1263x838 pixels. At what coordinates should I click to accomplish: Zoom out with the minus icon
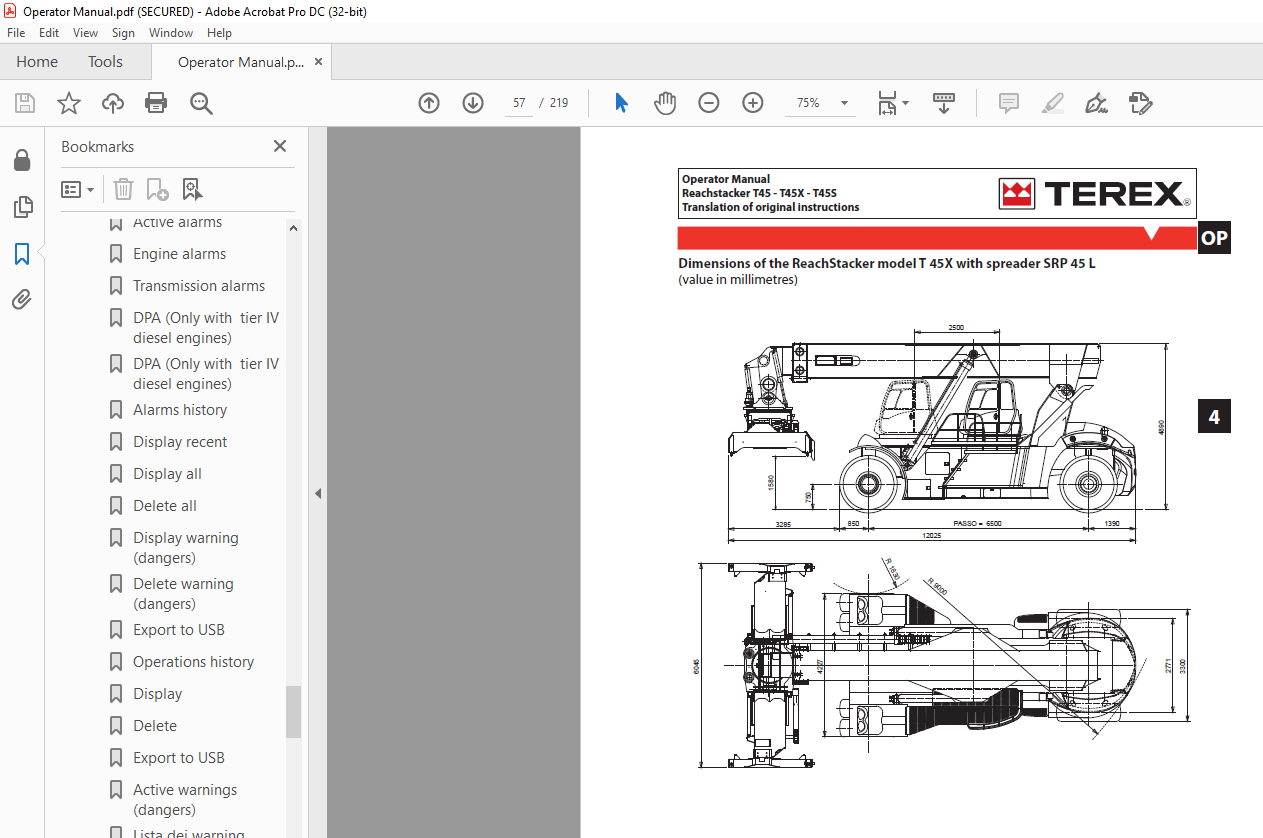click(709, 103)
